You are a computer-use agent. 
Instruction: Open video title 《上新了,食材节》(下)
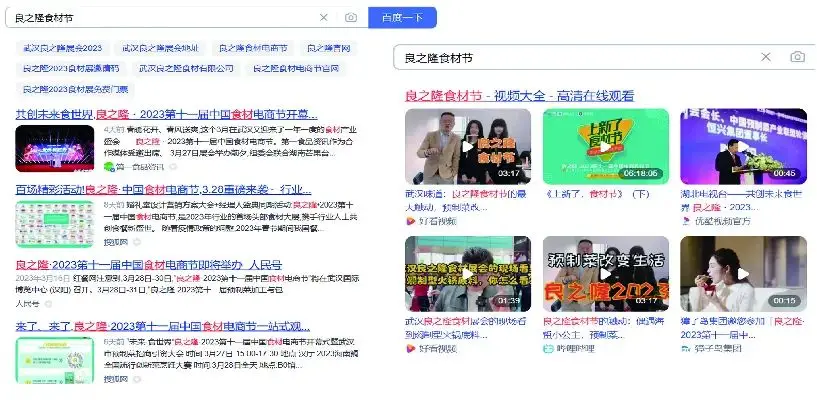pyautogui.click(x=598, y=194)
